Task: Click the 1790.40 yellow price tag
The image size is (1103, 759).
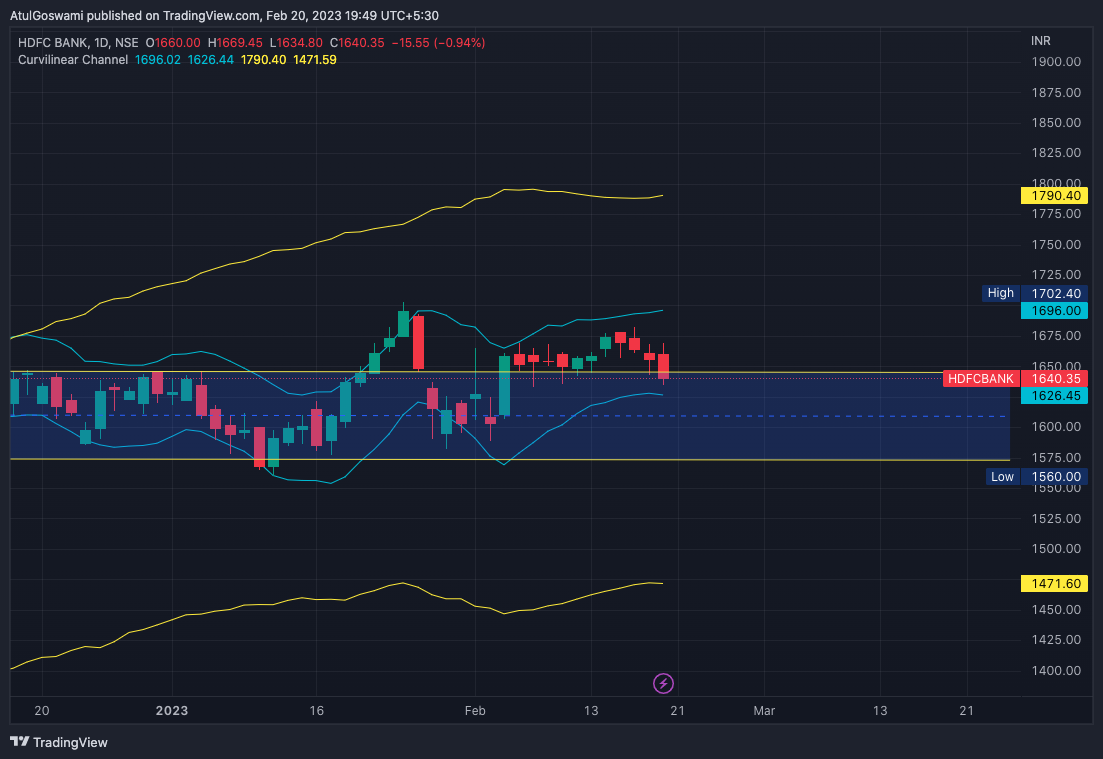Action: (x=1054, y=196)
